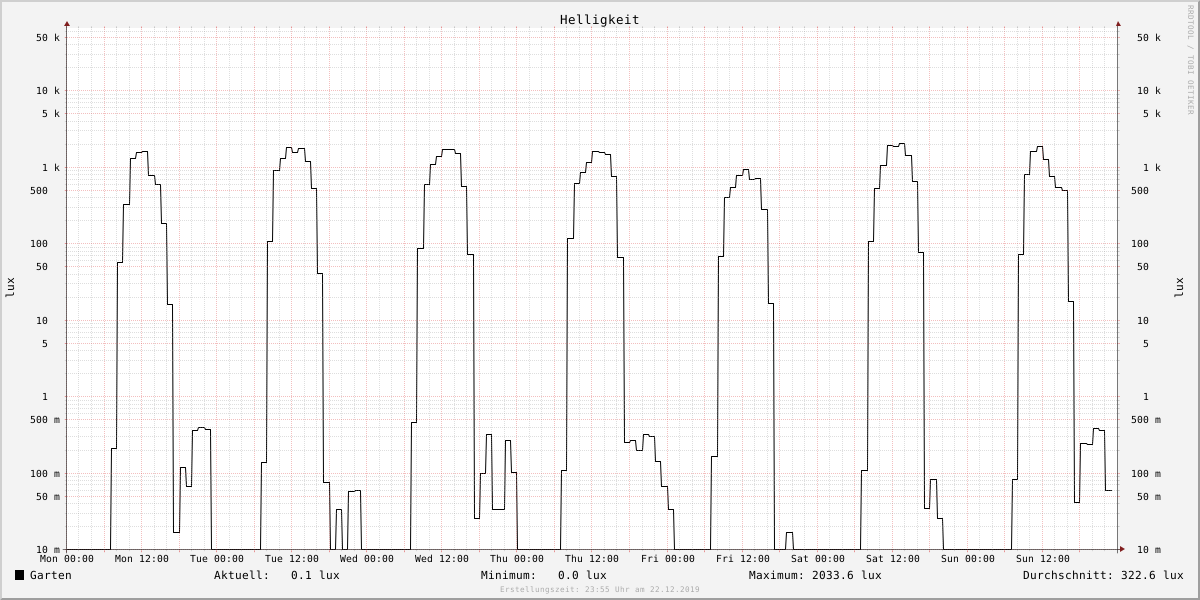
Task: Select the "Wed 12:00" time axis label
Action: (442, 559)
